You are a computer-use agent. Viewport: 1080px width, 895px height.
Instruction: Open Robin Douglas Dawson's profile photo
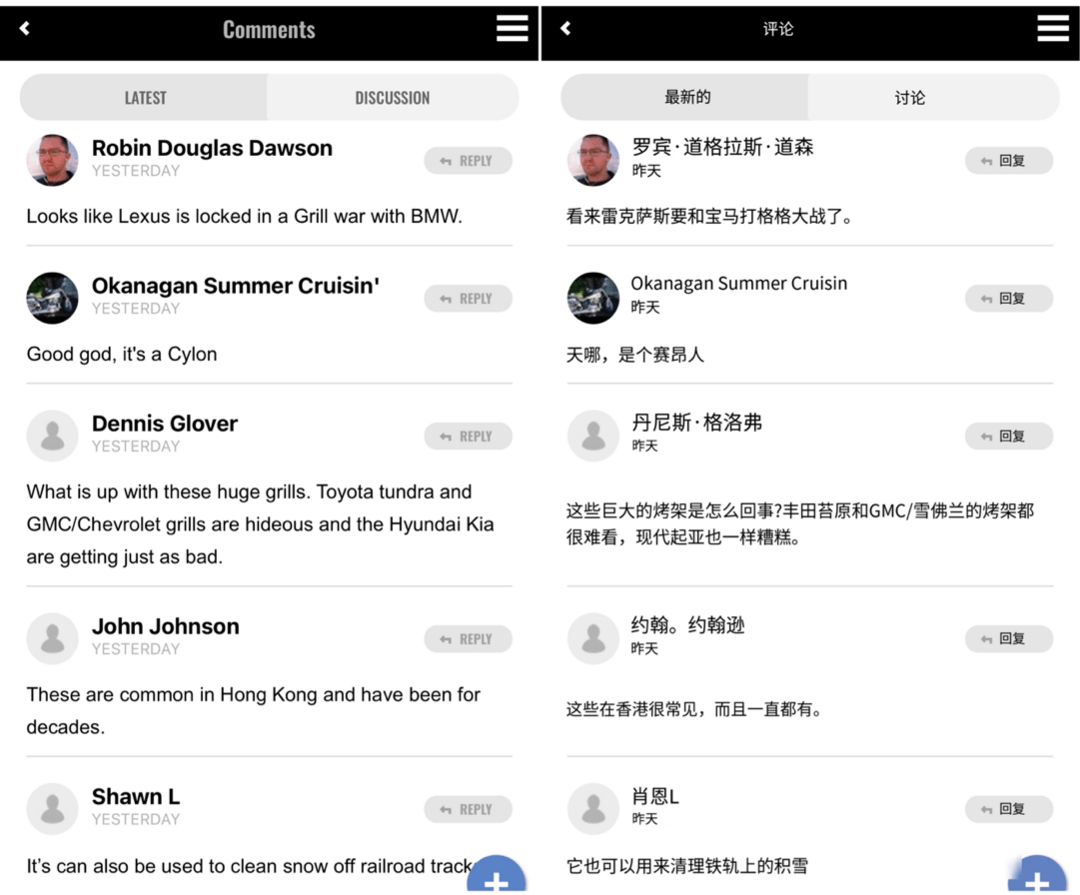click(x=52, y=160)
